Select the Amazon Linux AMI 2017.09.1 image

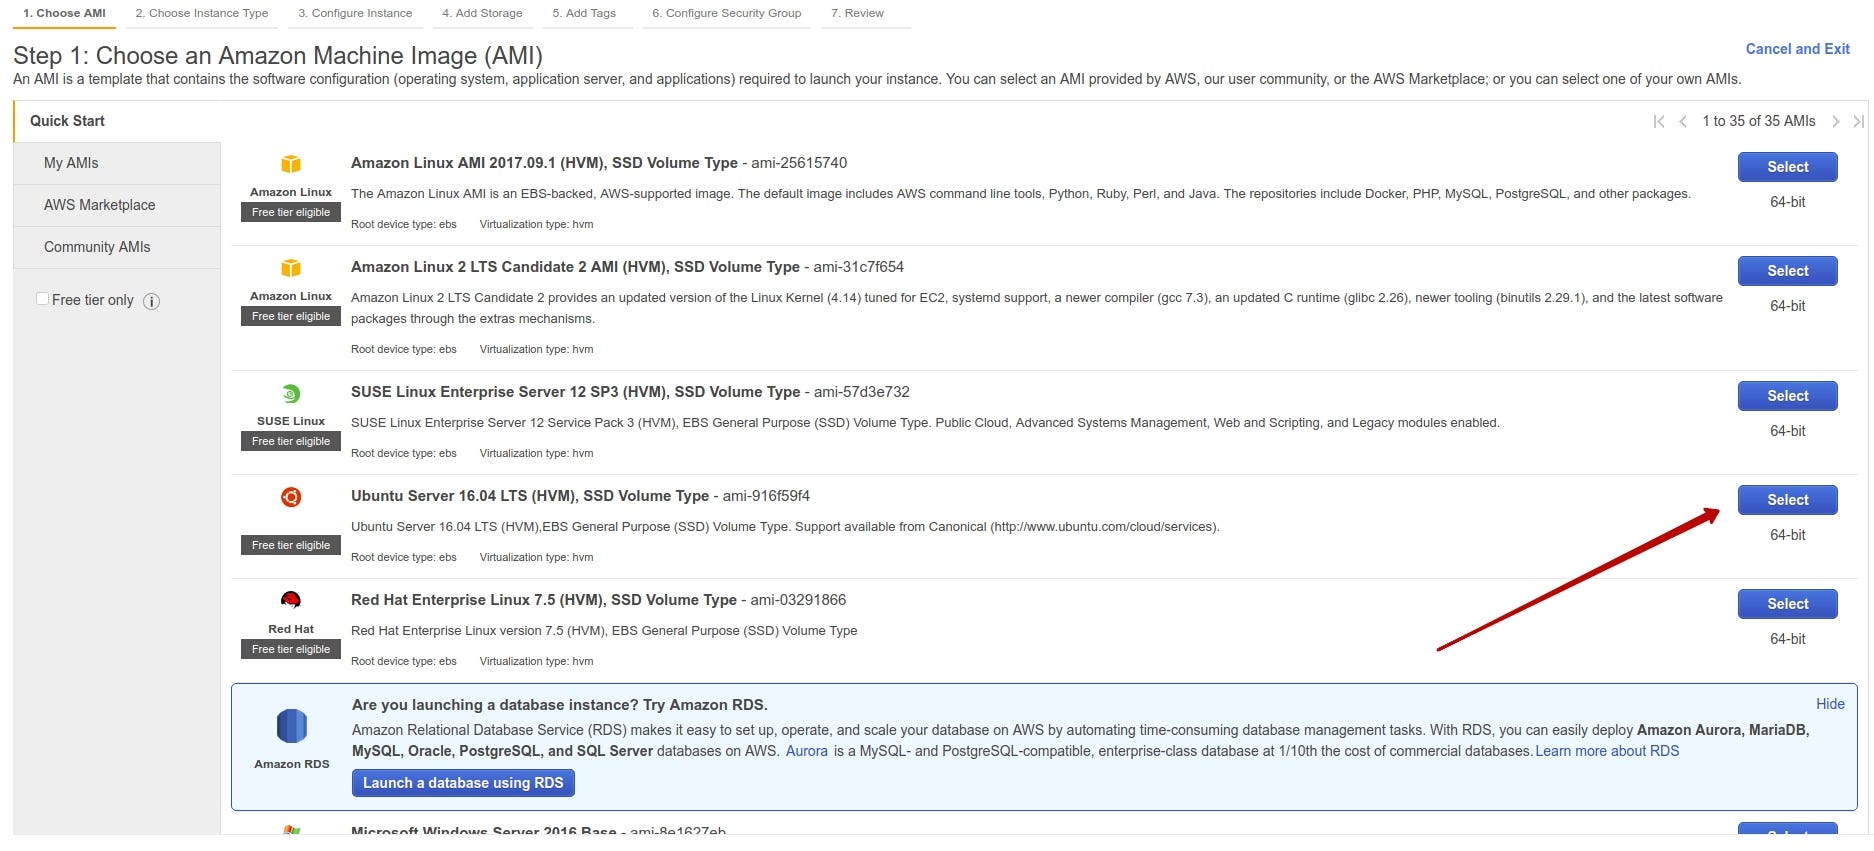(1787, 167)
